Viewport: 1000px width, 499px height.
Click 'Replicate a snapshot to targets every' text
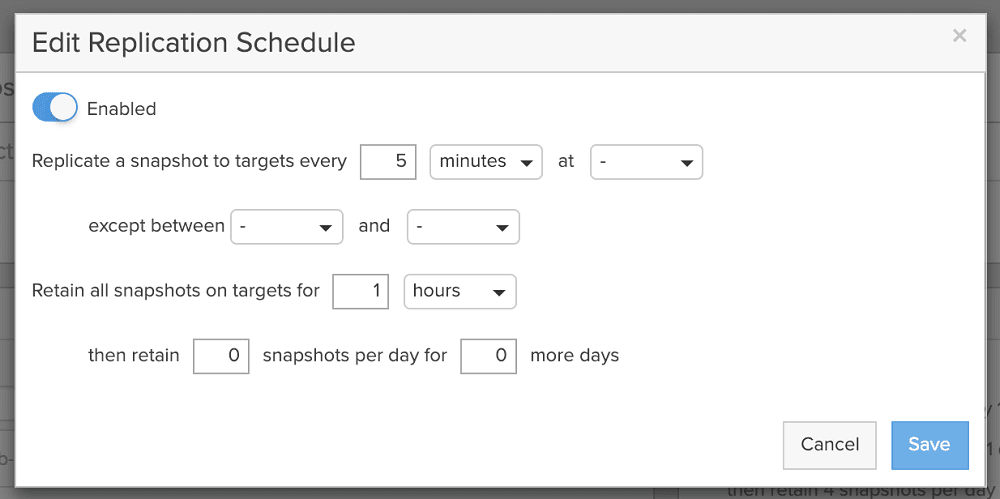point(189,161)
